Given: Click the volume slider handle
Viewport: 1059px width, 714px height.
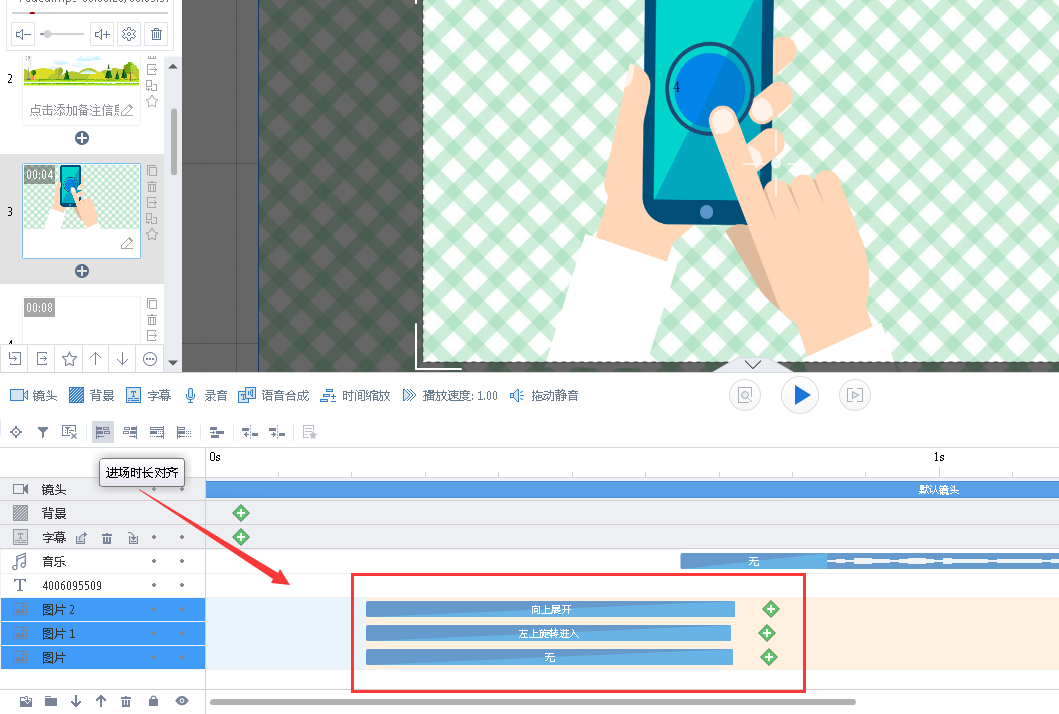Looking at the screenshot, I should [x=48, y=35].
